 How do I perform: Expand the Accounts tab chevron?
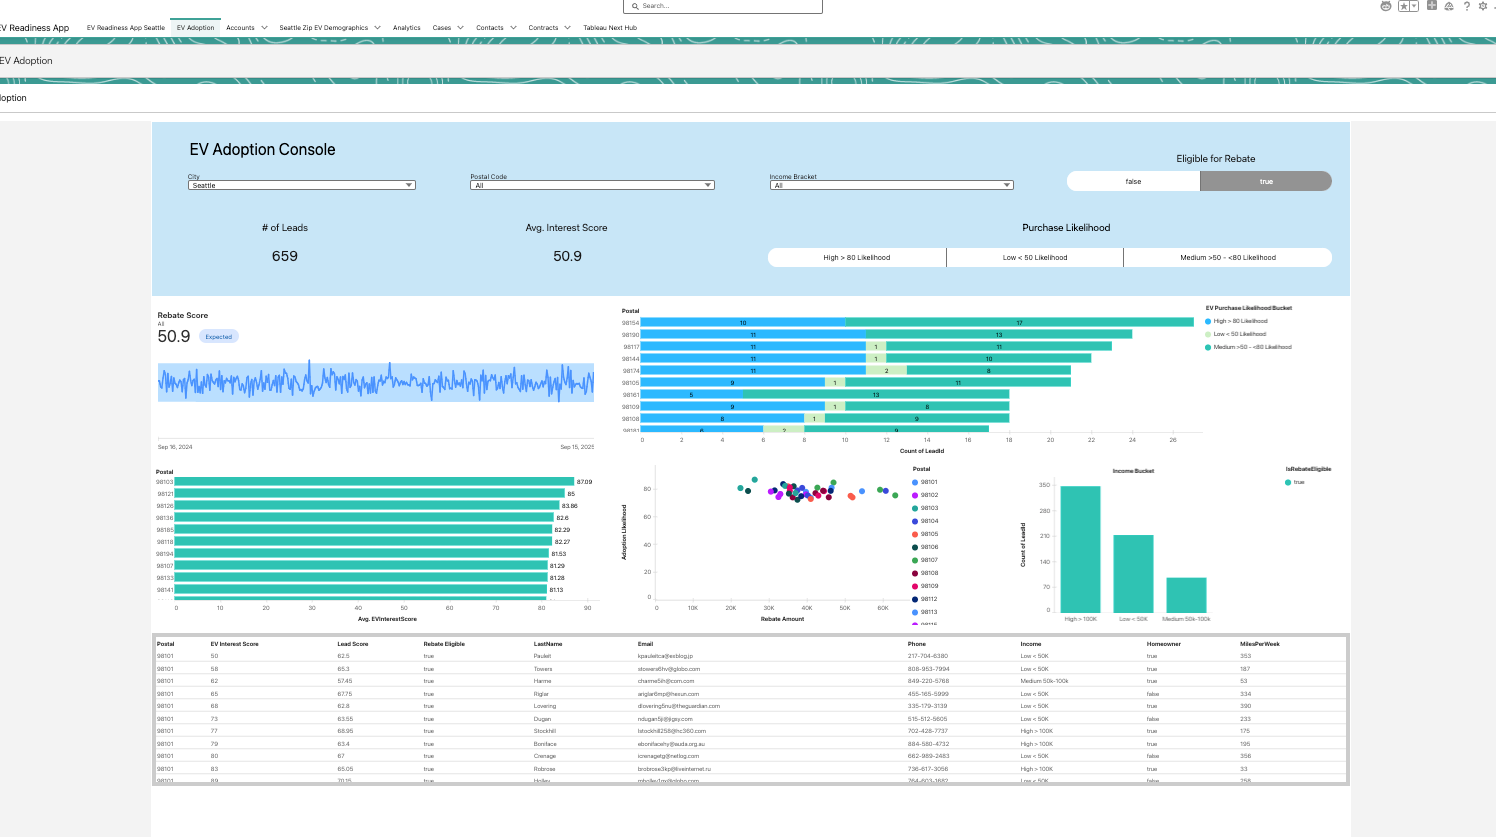tap(264, 28)
